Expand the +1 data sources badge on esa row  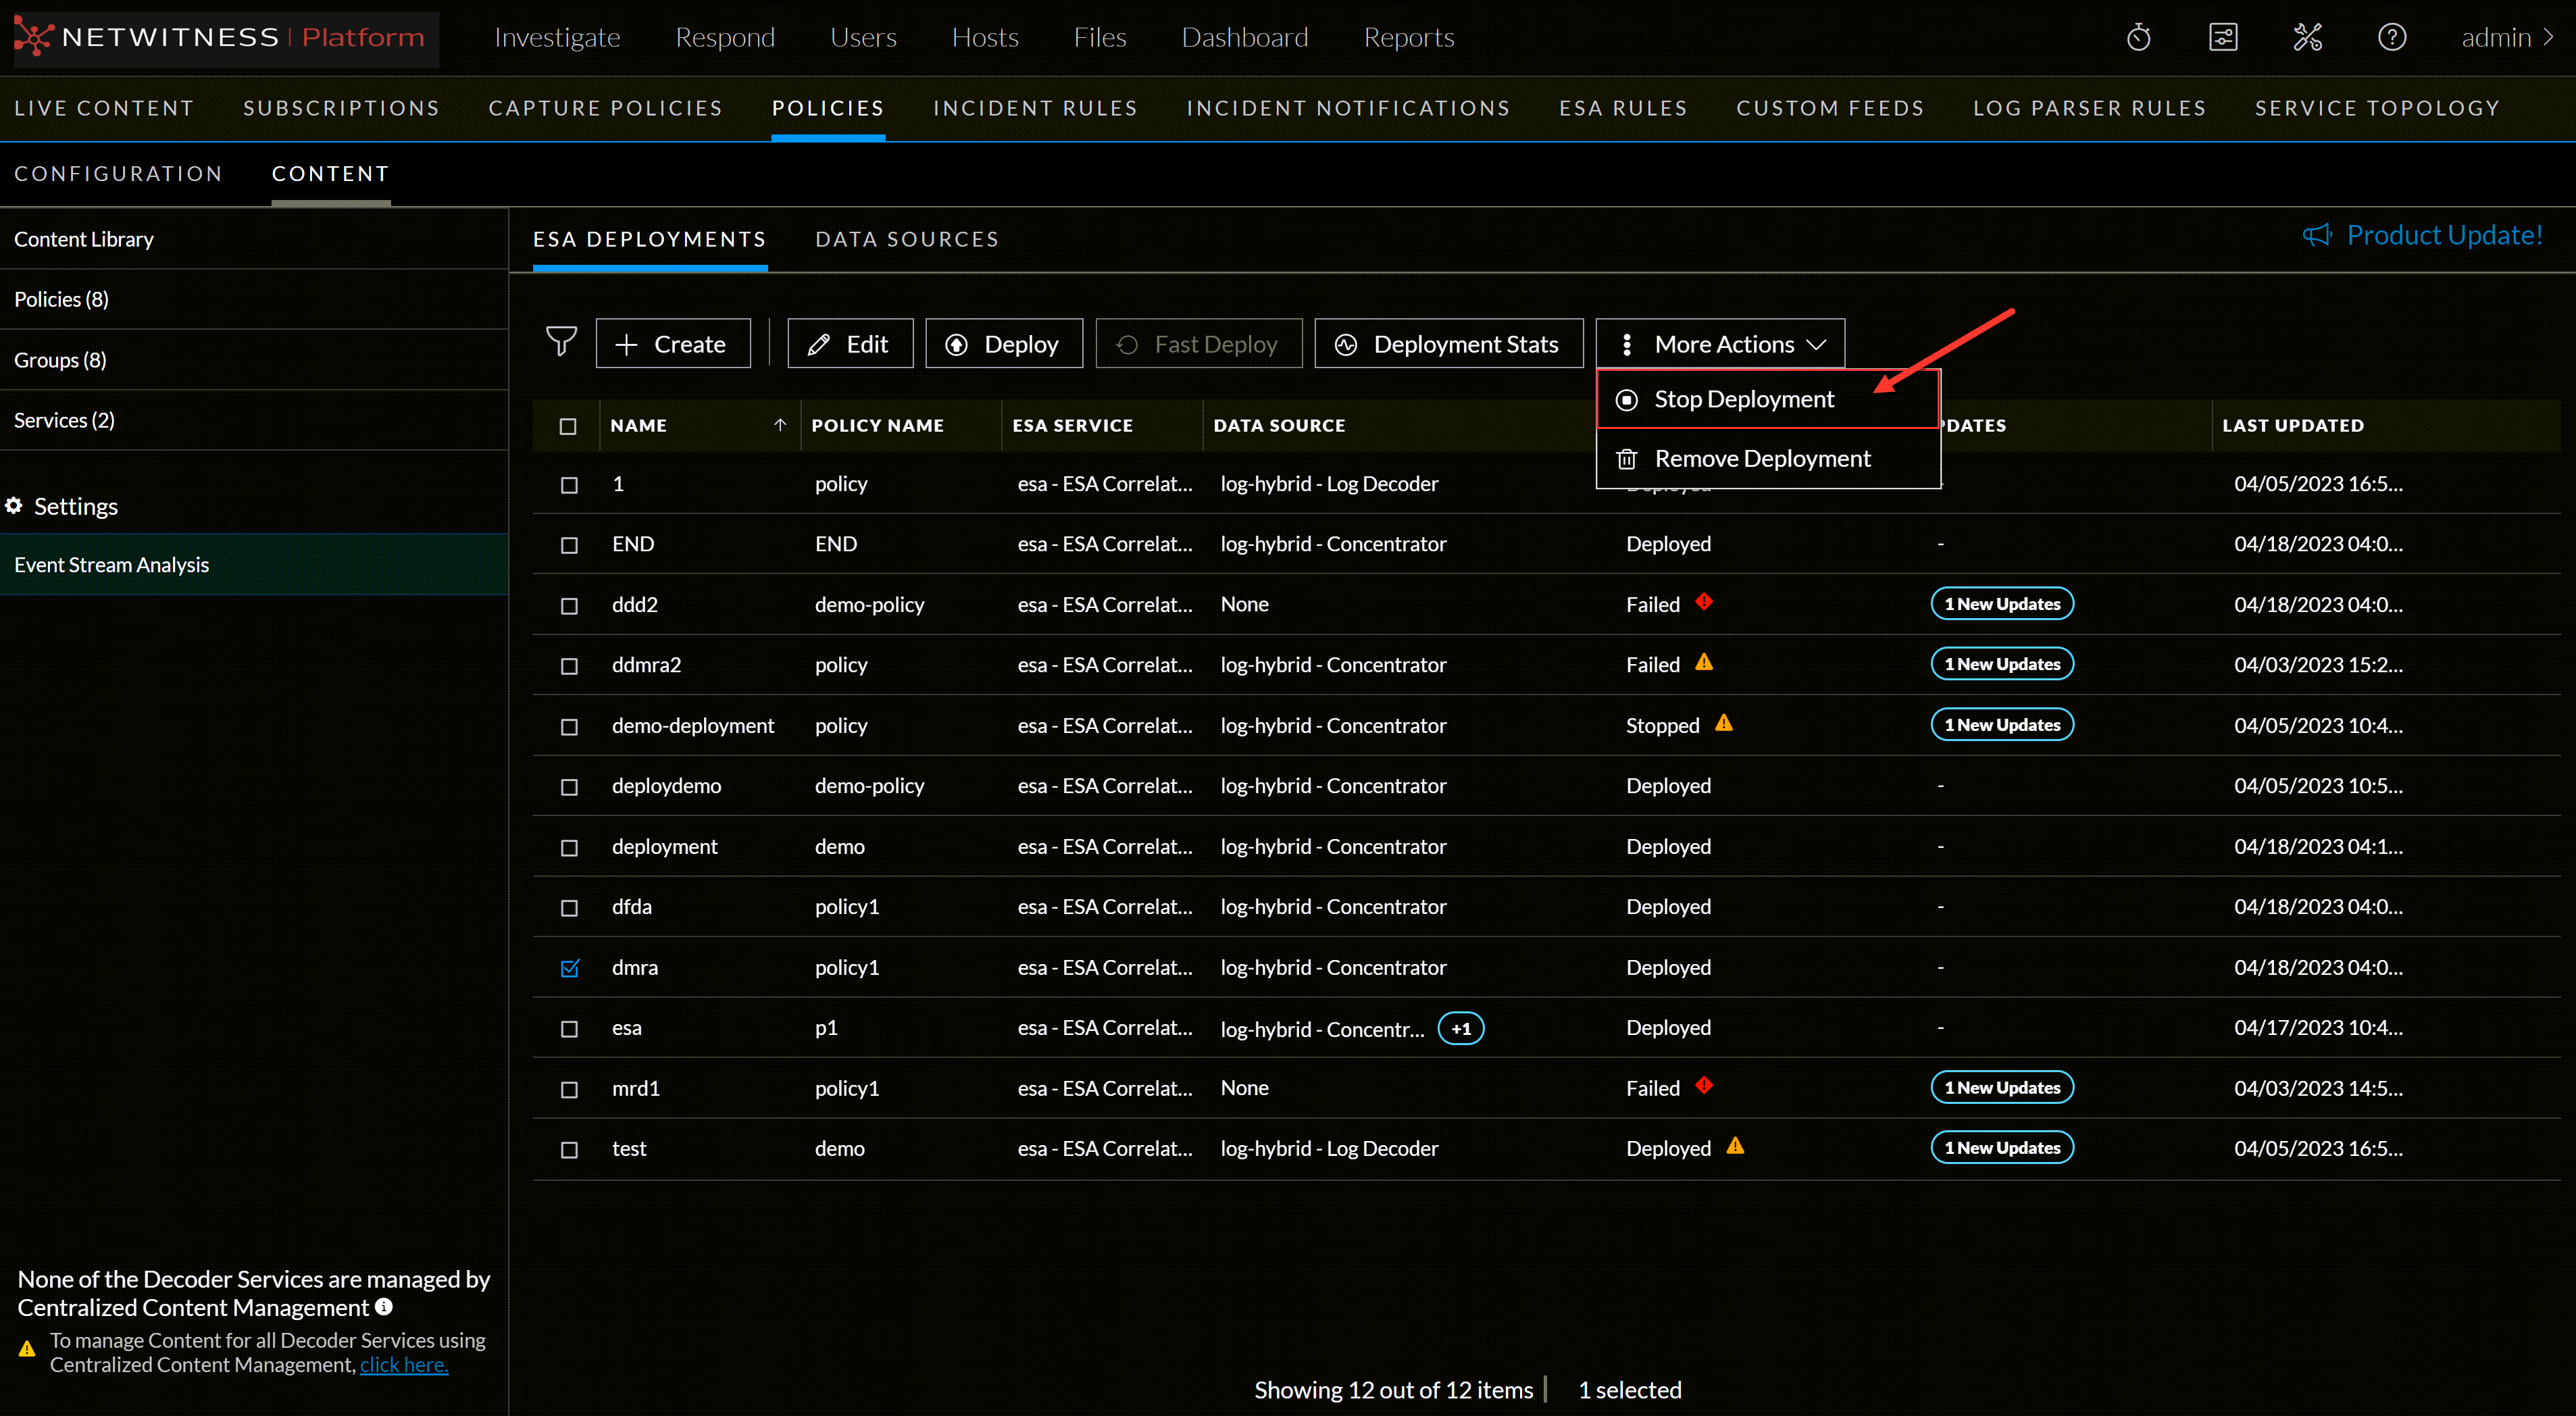click(1460, 1029)
